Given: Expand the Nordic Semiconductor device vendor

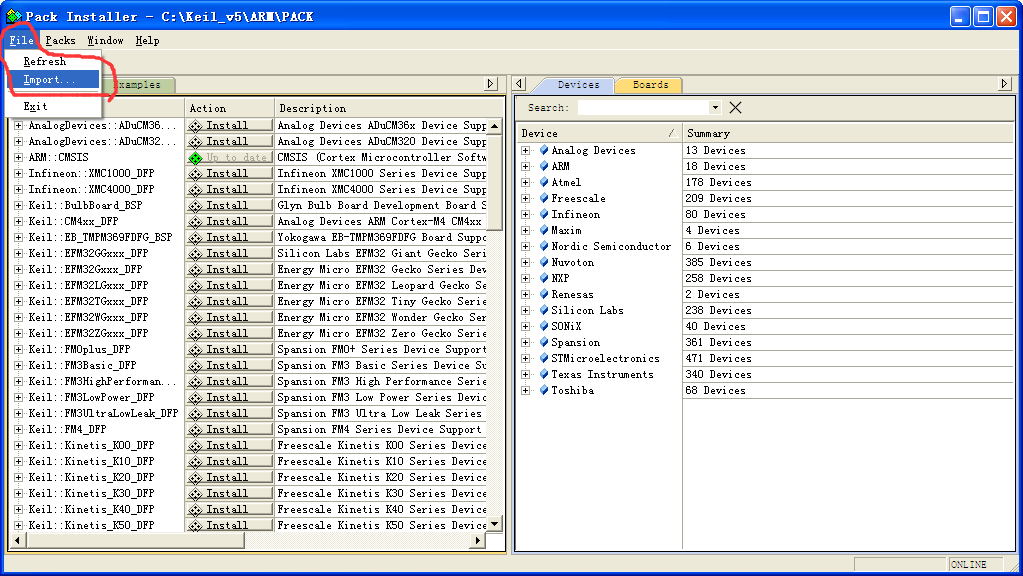Looking at the screenshot, I should click(526, 246).
